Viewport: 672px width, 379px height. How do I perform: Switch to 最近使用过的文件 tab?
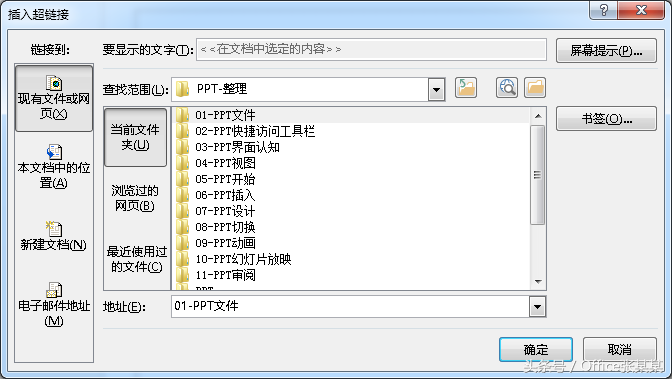tap(136, 259)
